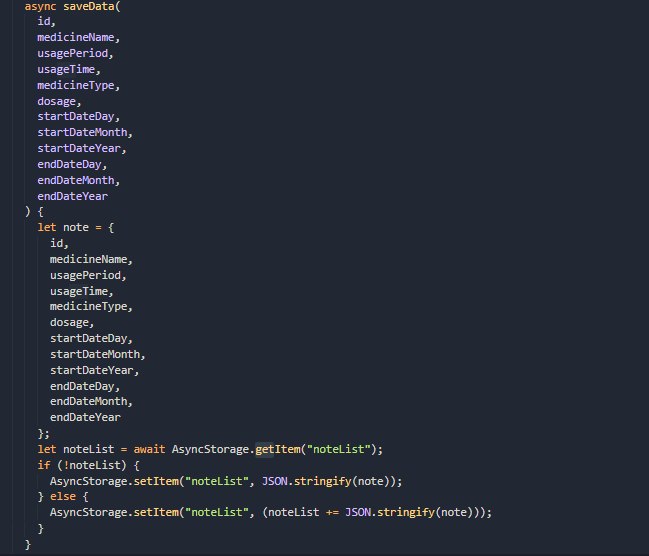Select startDateDay in the parameter list
Image resolution: width=649 pixels, height=556 pixels.
tap(76, 116)
